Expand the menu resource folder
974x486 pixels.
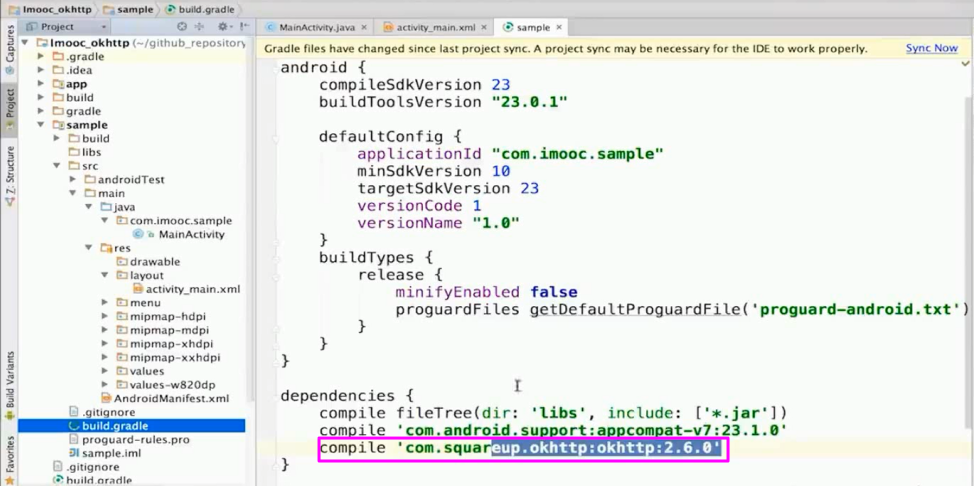pos(104,303)
